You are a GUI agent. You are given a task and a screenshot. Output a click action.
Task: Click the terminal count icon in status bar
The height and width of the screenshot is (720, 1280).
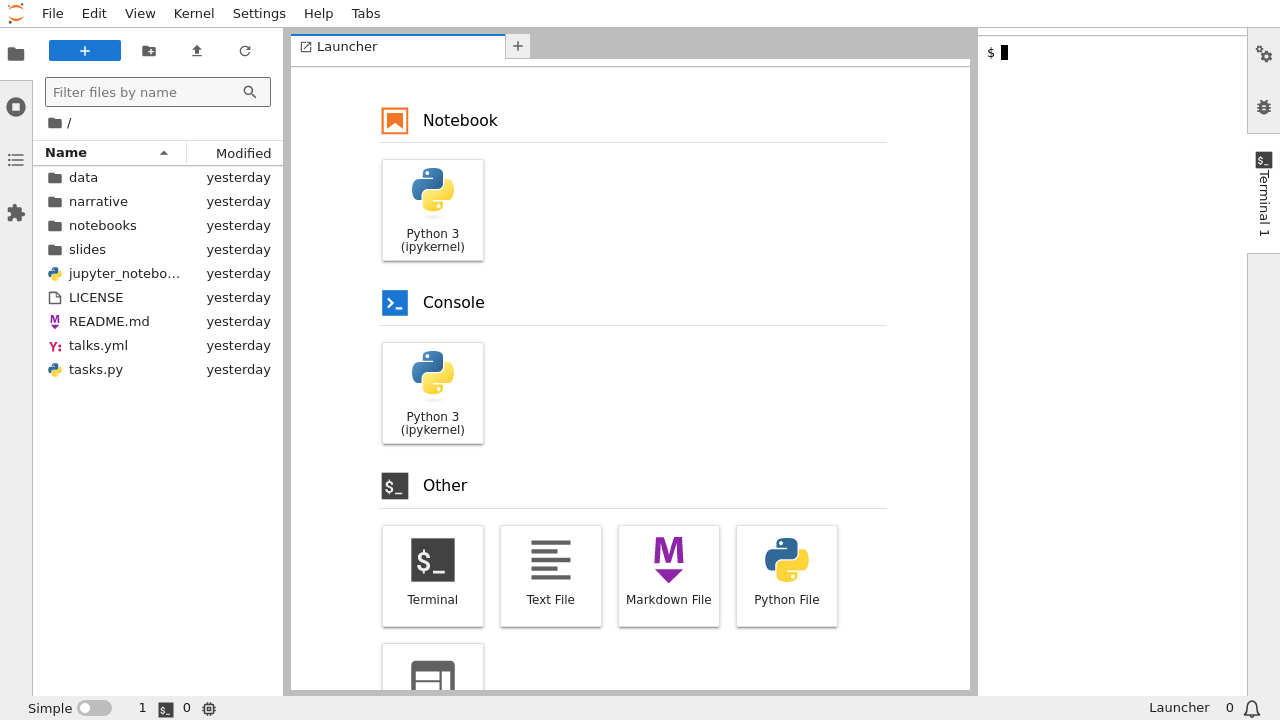tap(166, 709)
